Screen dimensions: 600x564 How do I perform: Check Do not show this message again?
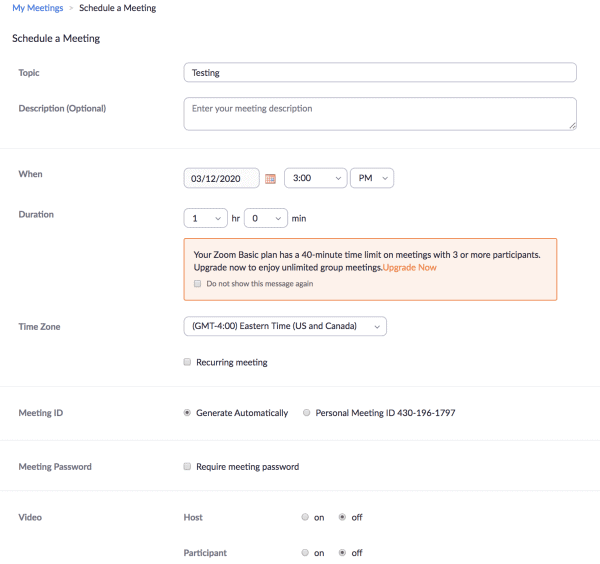click(x=197, y=284)
